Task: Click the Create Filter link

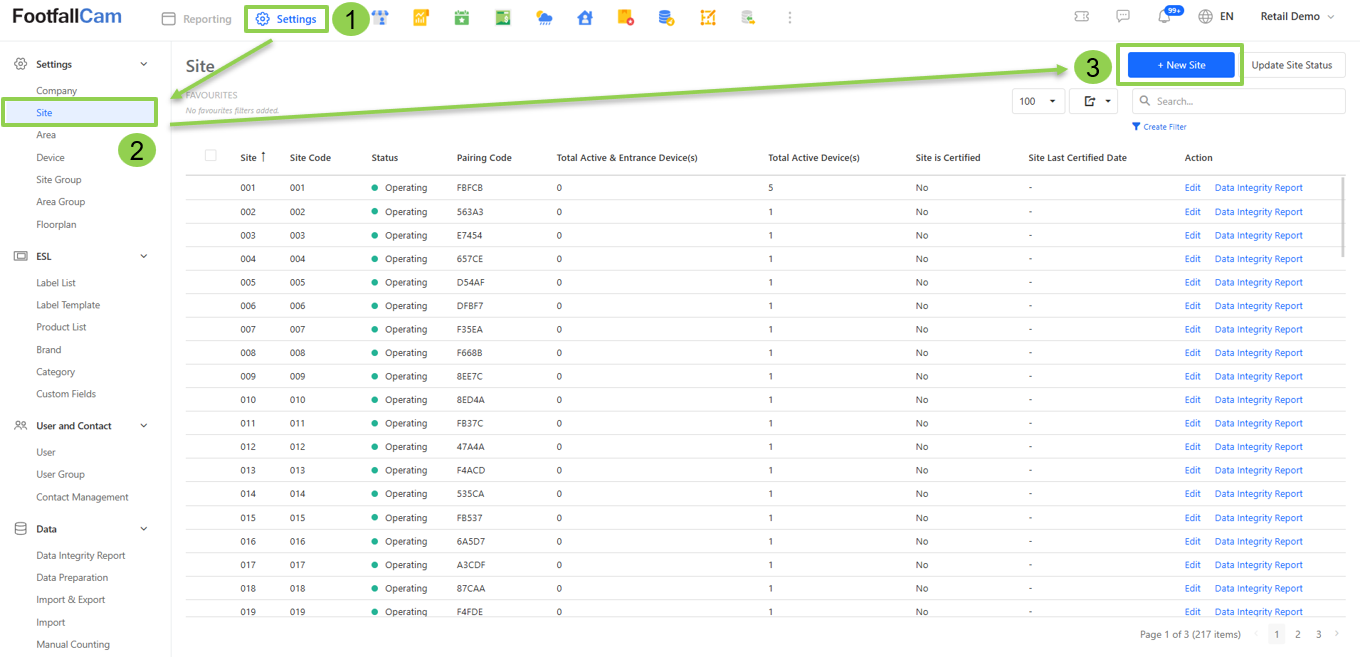Action: [1165, 127]
